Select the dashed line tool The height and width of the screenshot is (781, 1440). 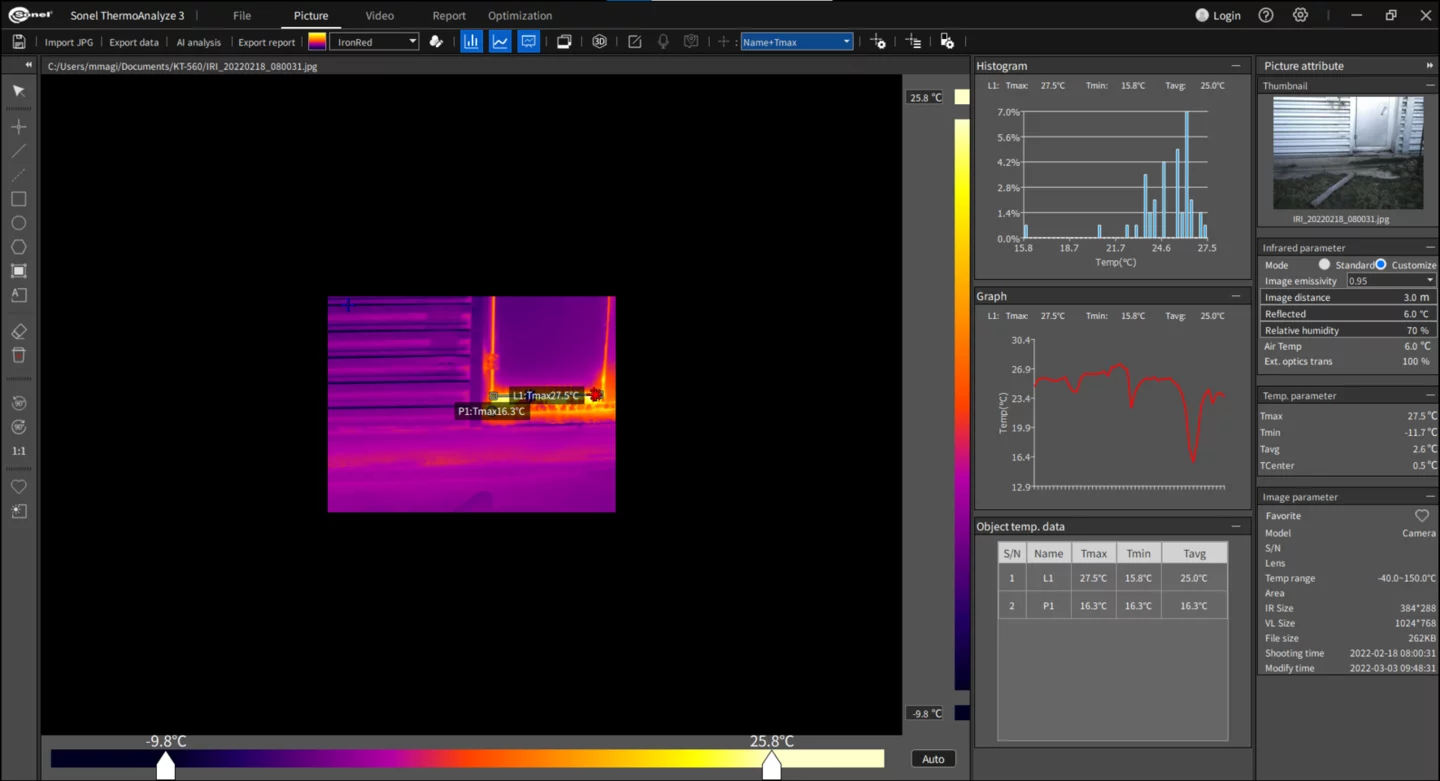pyautogui.click(x=18, y=175)
